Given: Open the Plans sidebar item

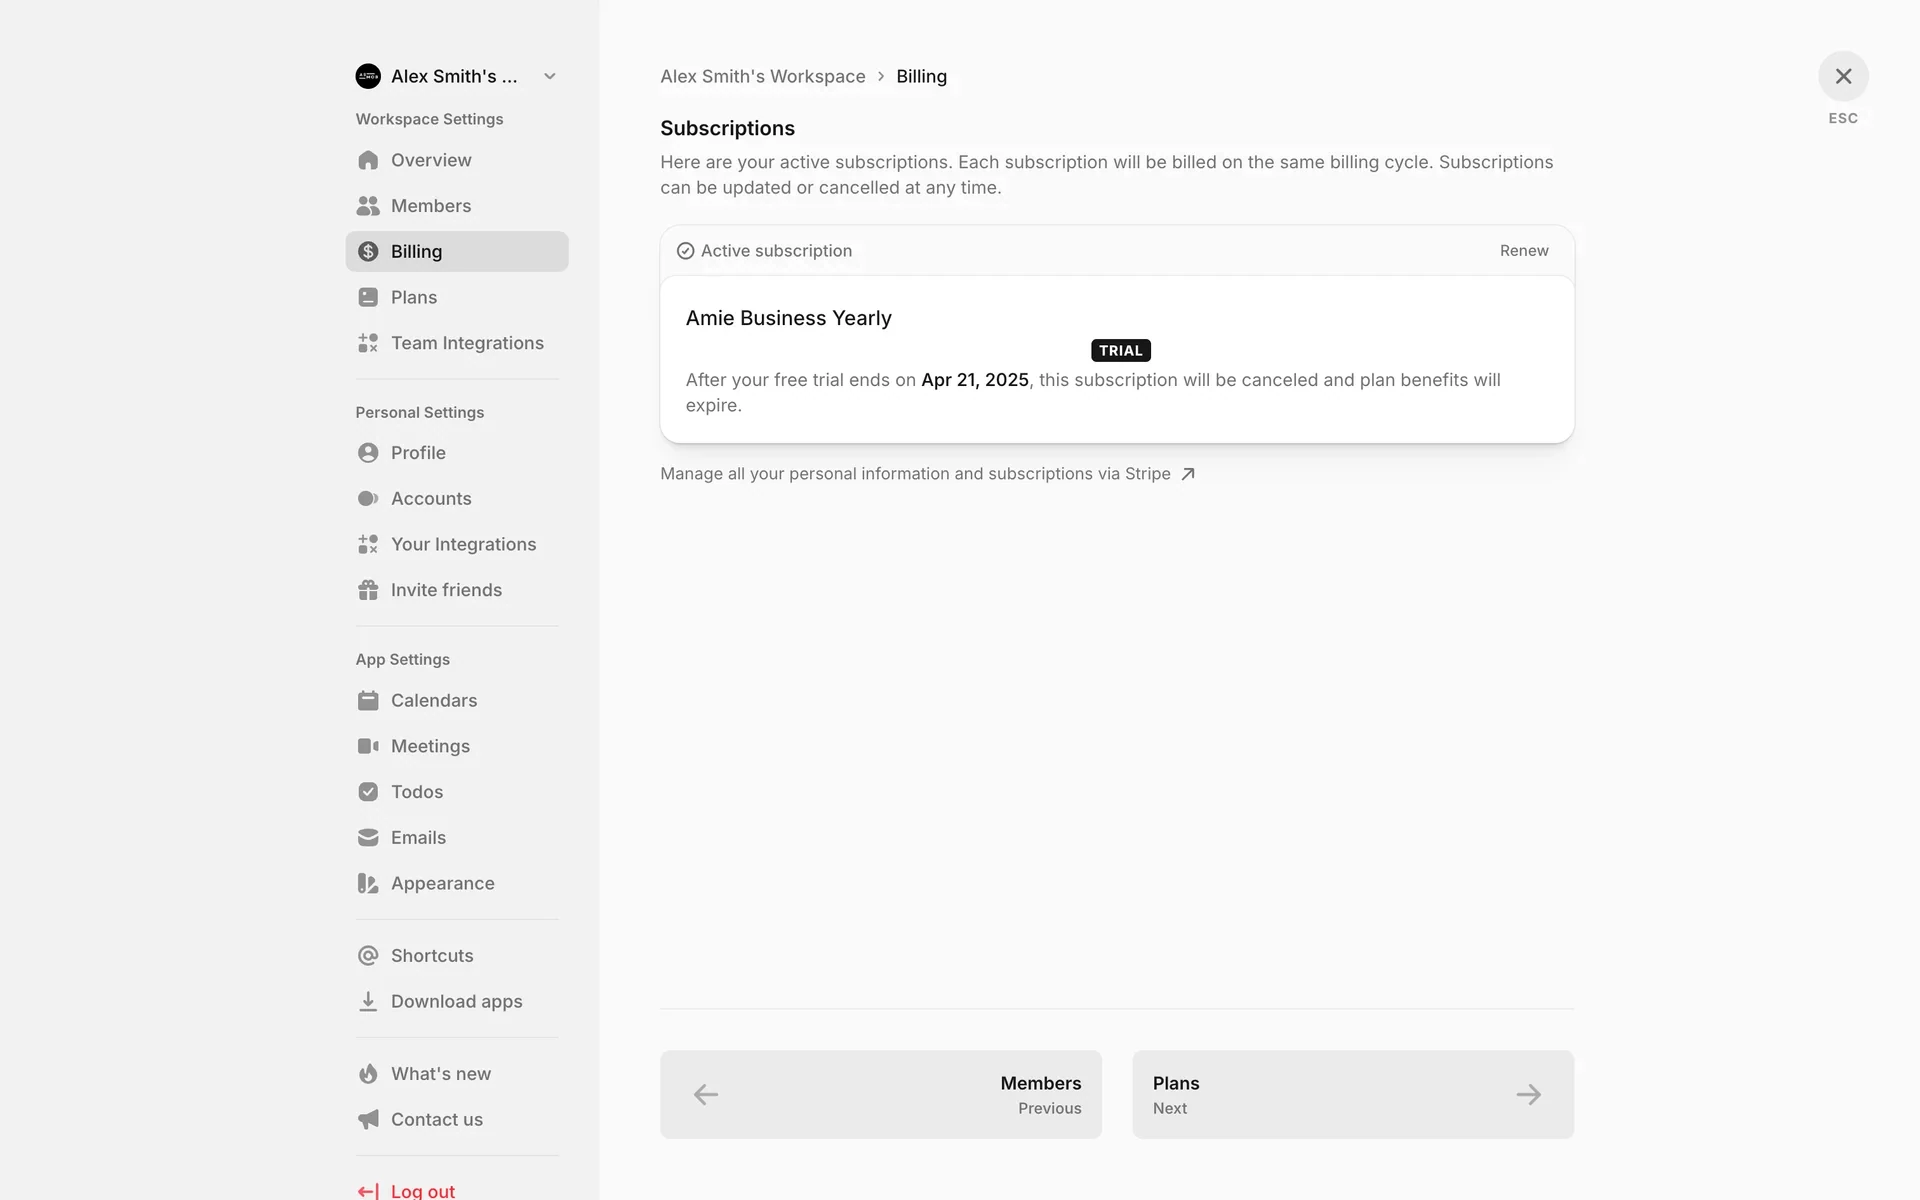Looking at the screenshot, I should point(457,297).
